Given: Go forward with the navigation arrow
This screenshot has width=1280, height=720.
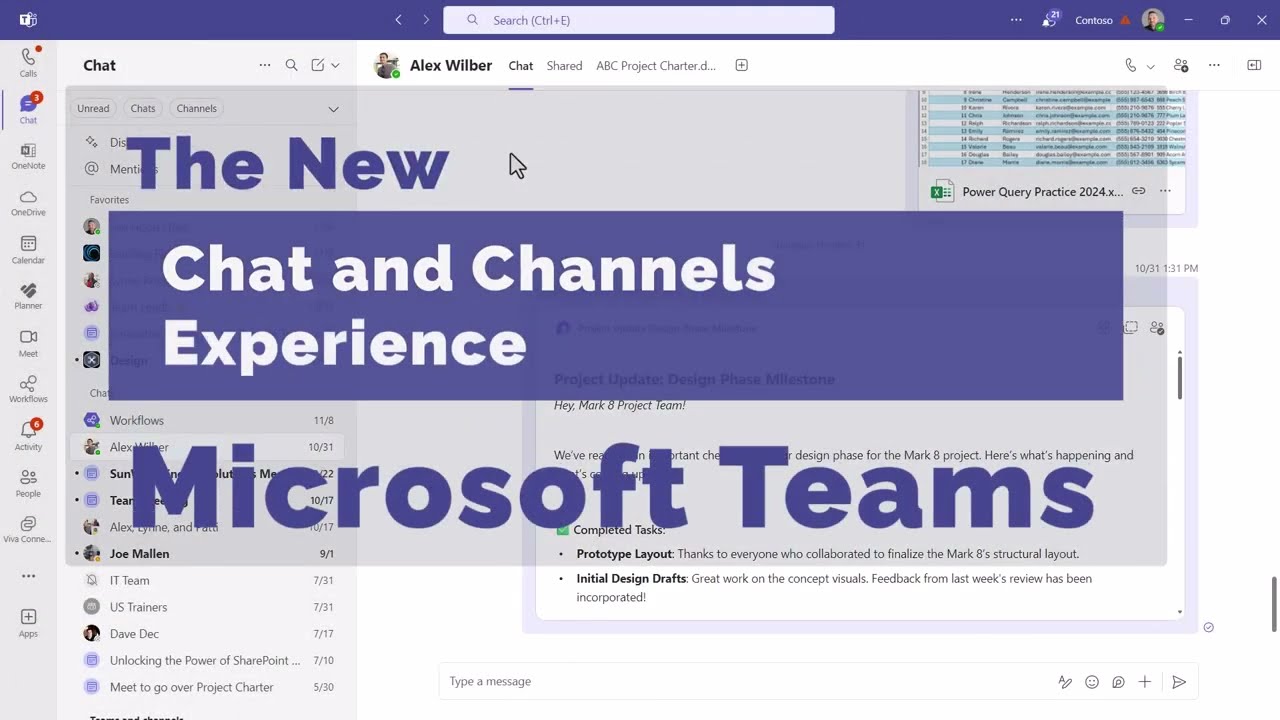Looking at the screenshot, I should tap(426, 20).
